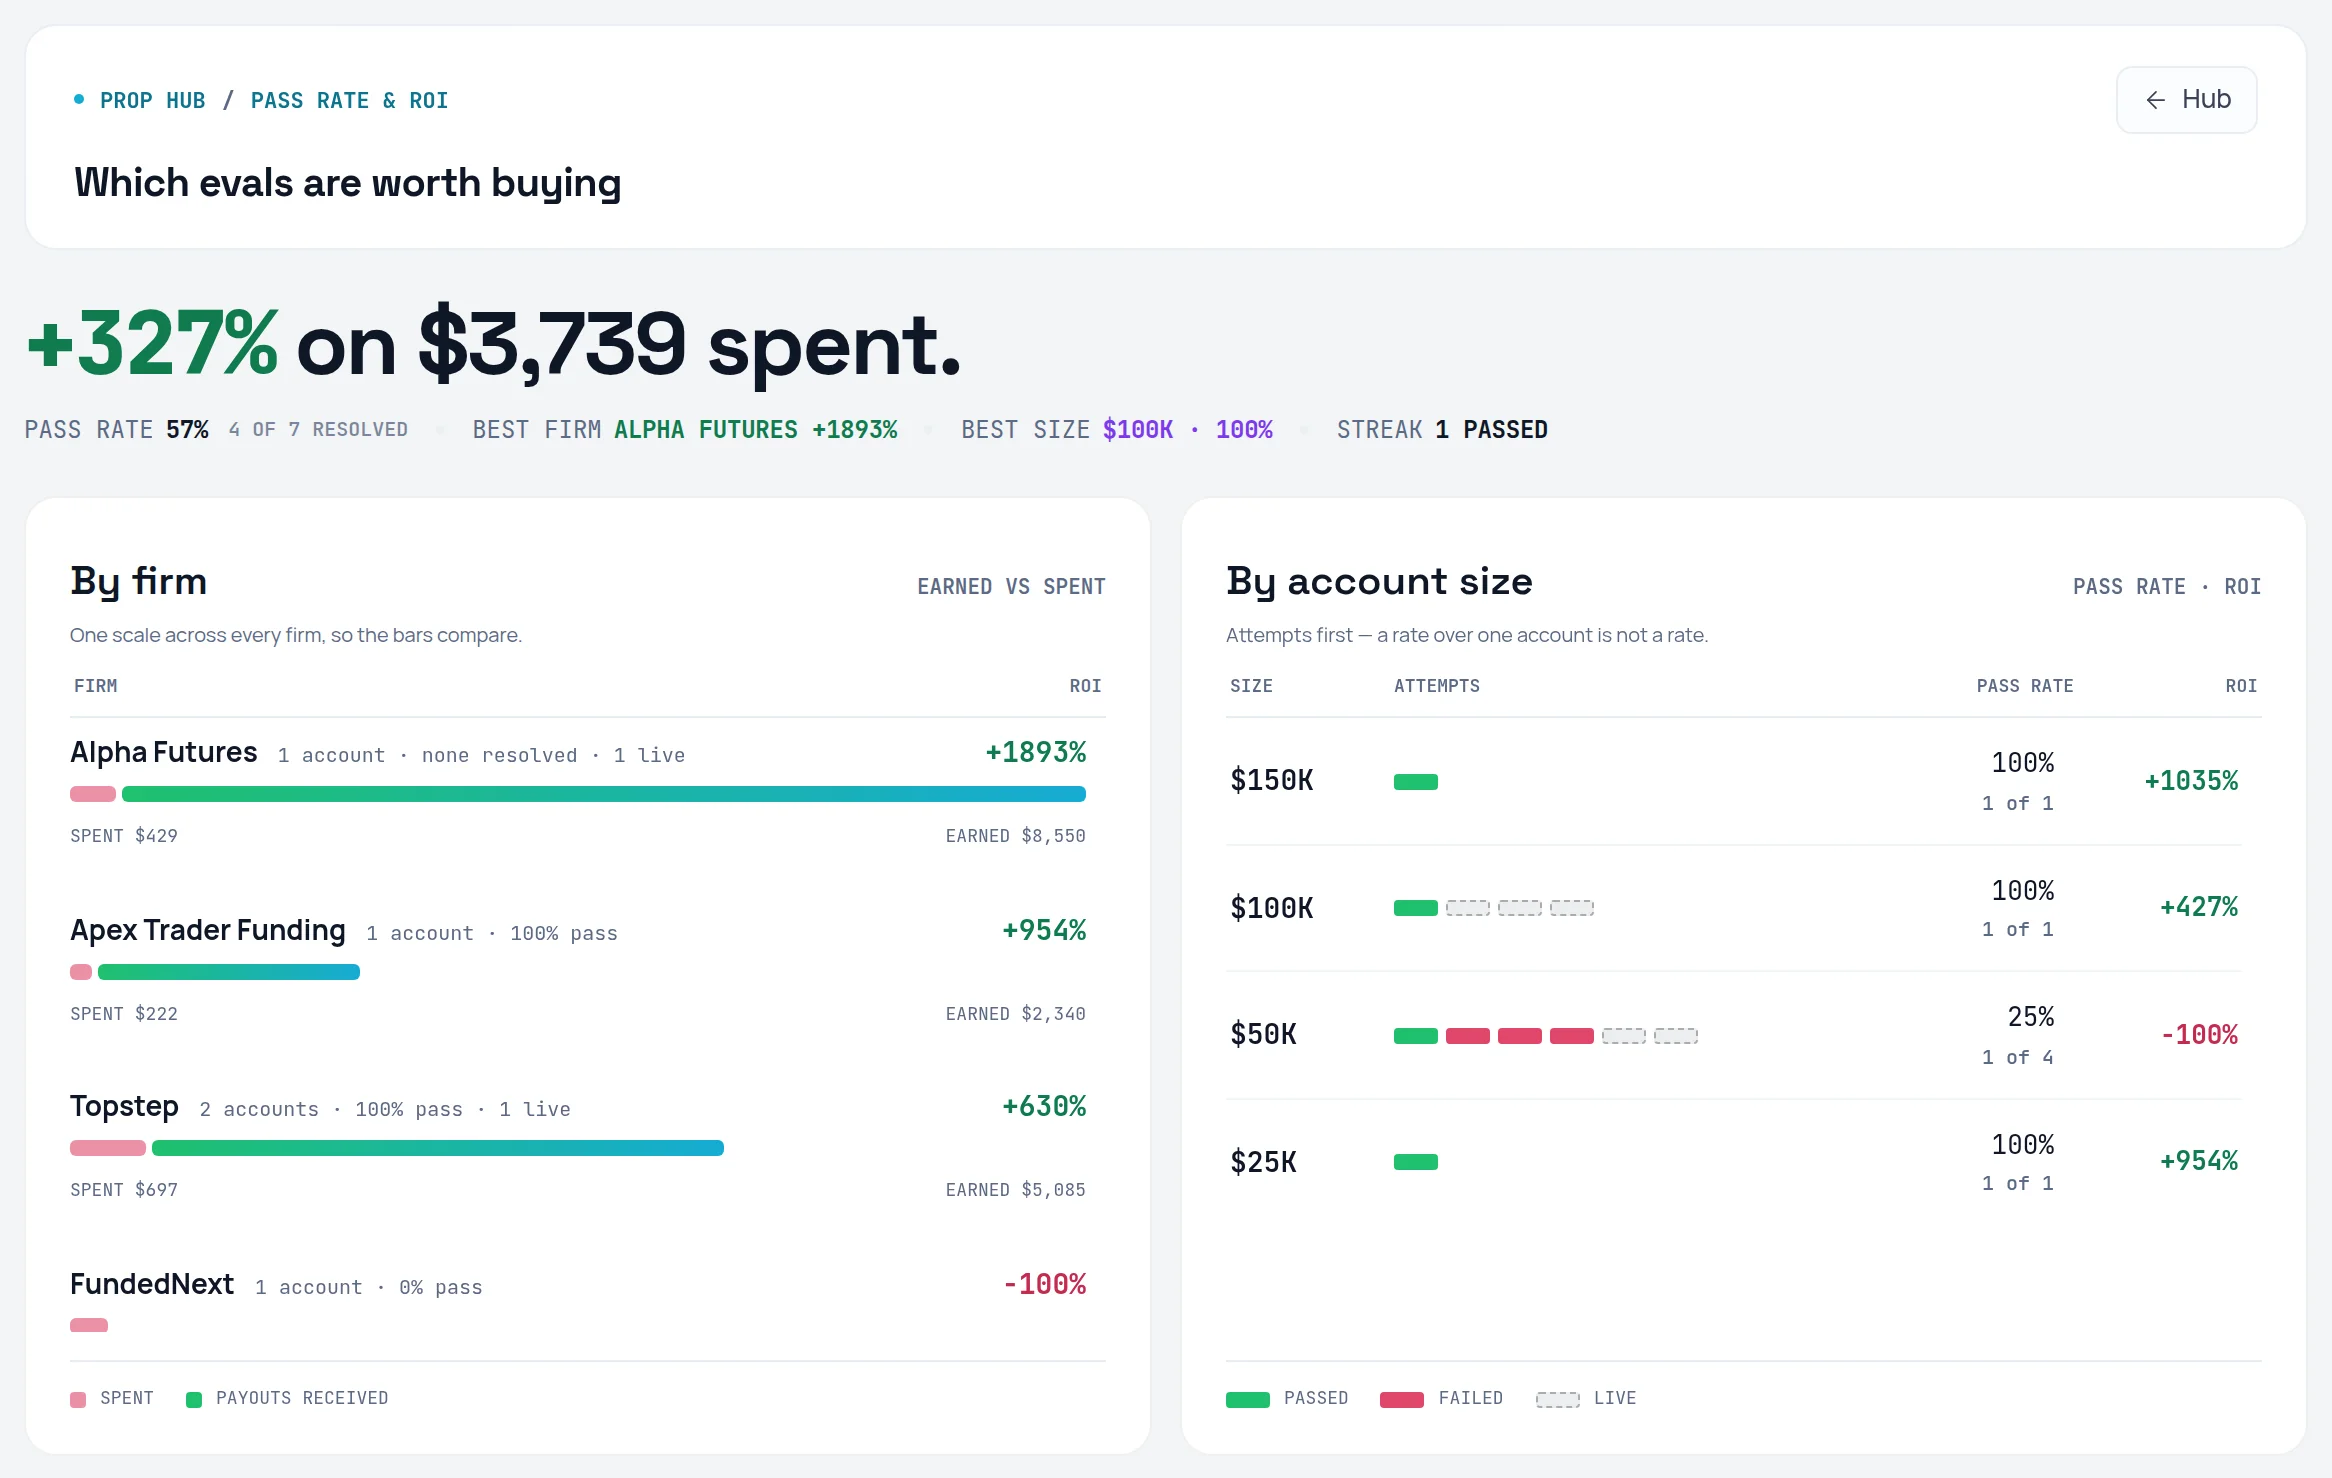
Task: Click the $50K 25% pass rate
Action: [2031, 1017]
